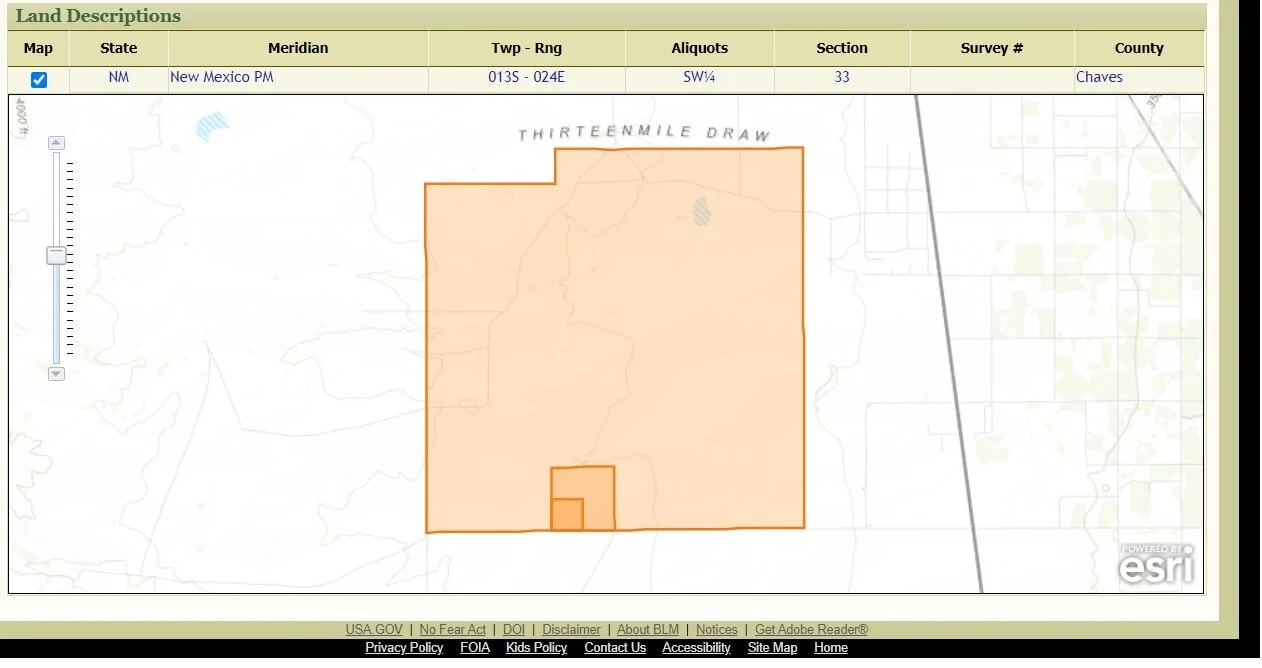Image resolution: width=1262 pixels, height=668 pixels.
Task: Click the map zoom-in arrow above the slider
Action: pos(57,143)
